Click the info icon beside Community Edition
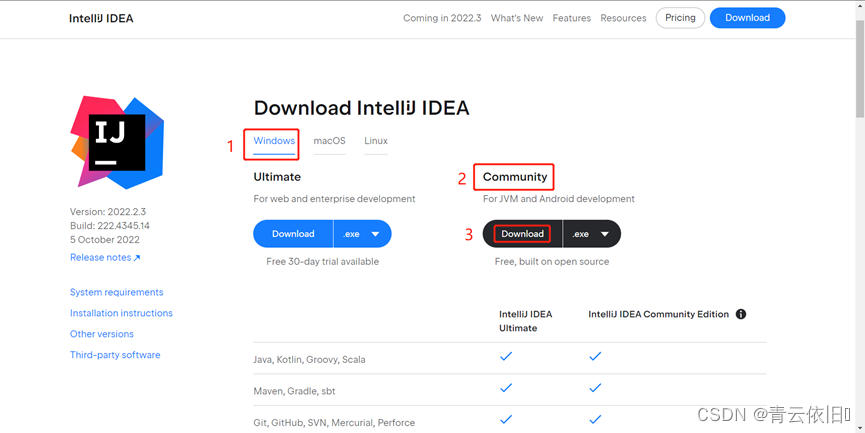Viewport: 865px width, 433px height. pyautogui.click(x=741, y=314)
